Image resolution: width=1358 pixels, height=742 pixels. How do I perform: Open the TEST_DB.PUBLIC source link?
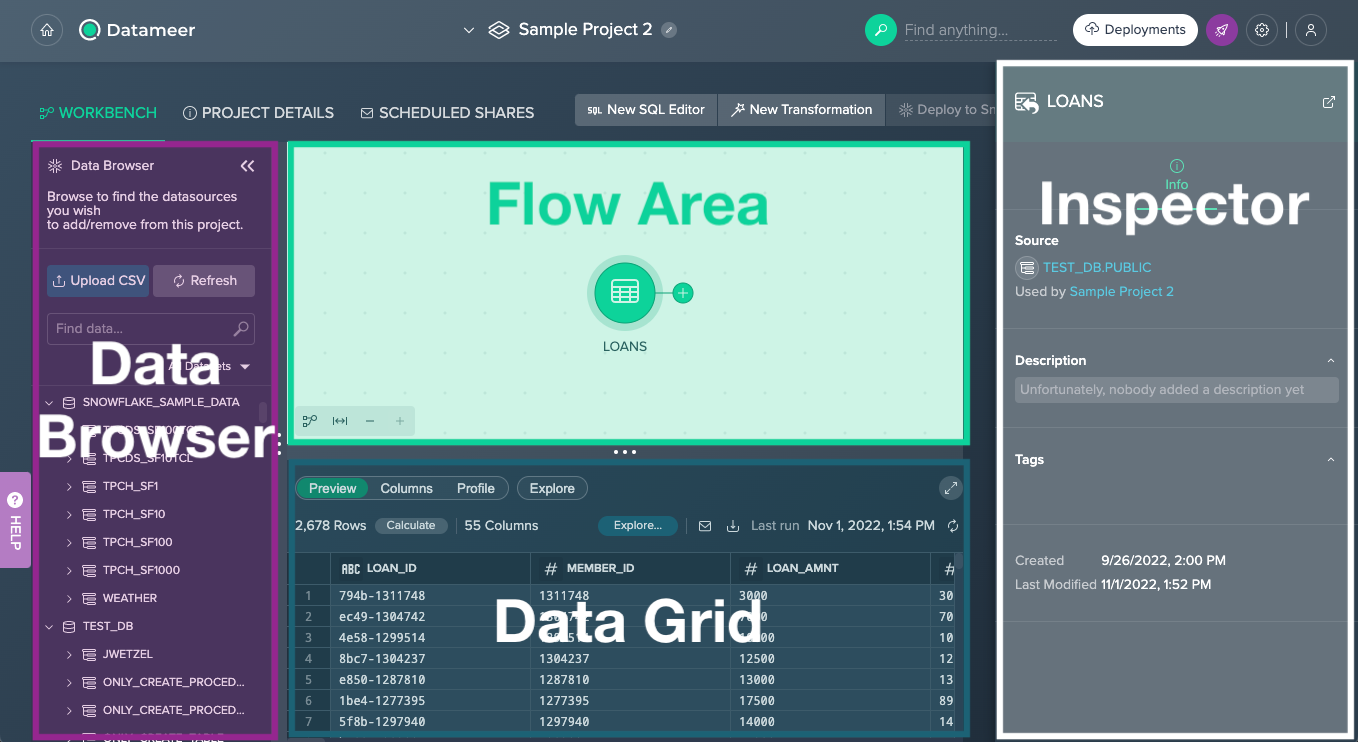coord(1096,267)
